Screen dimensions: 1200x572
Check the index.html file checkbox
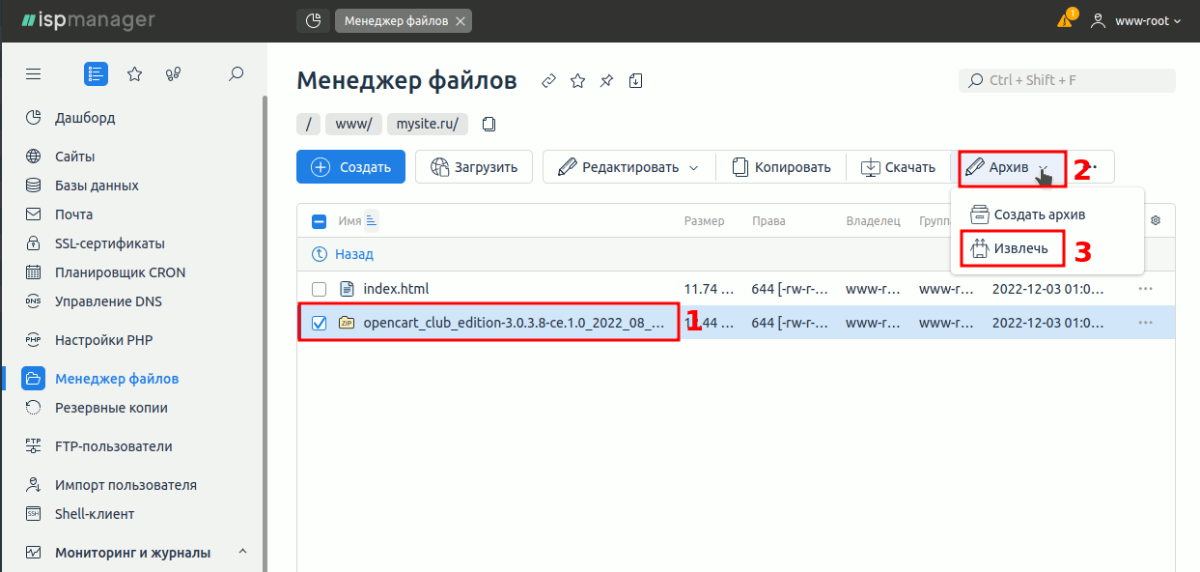(x=319, y=289)
